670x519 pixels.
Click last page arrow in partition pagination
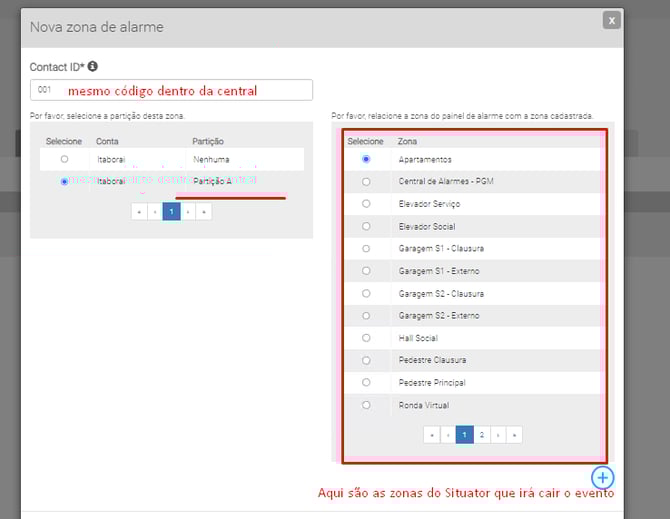coord(204,212)
